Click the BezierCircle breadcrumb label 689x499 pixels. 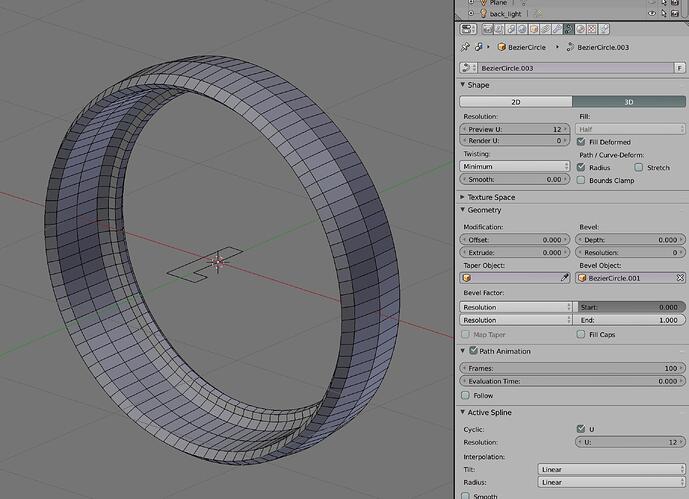click(527, 47)
